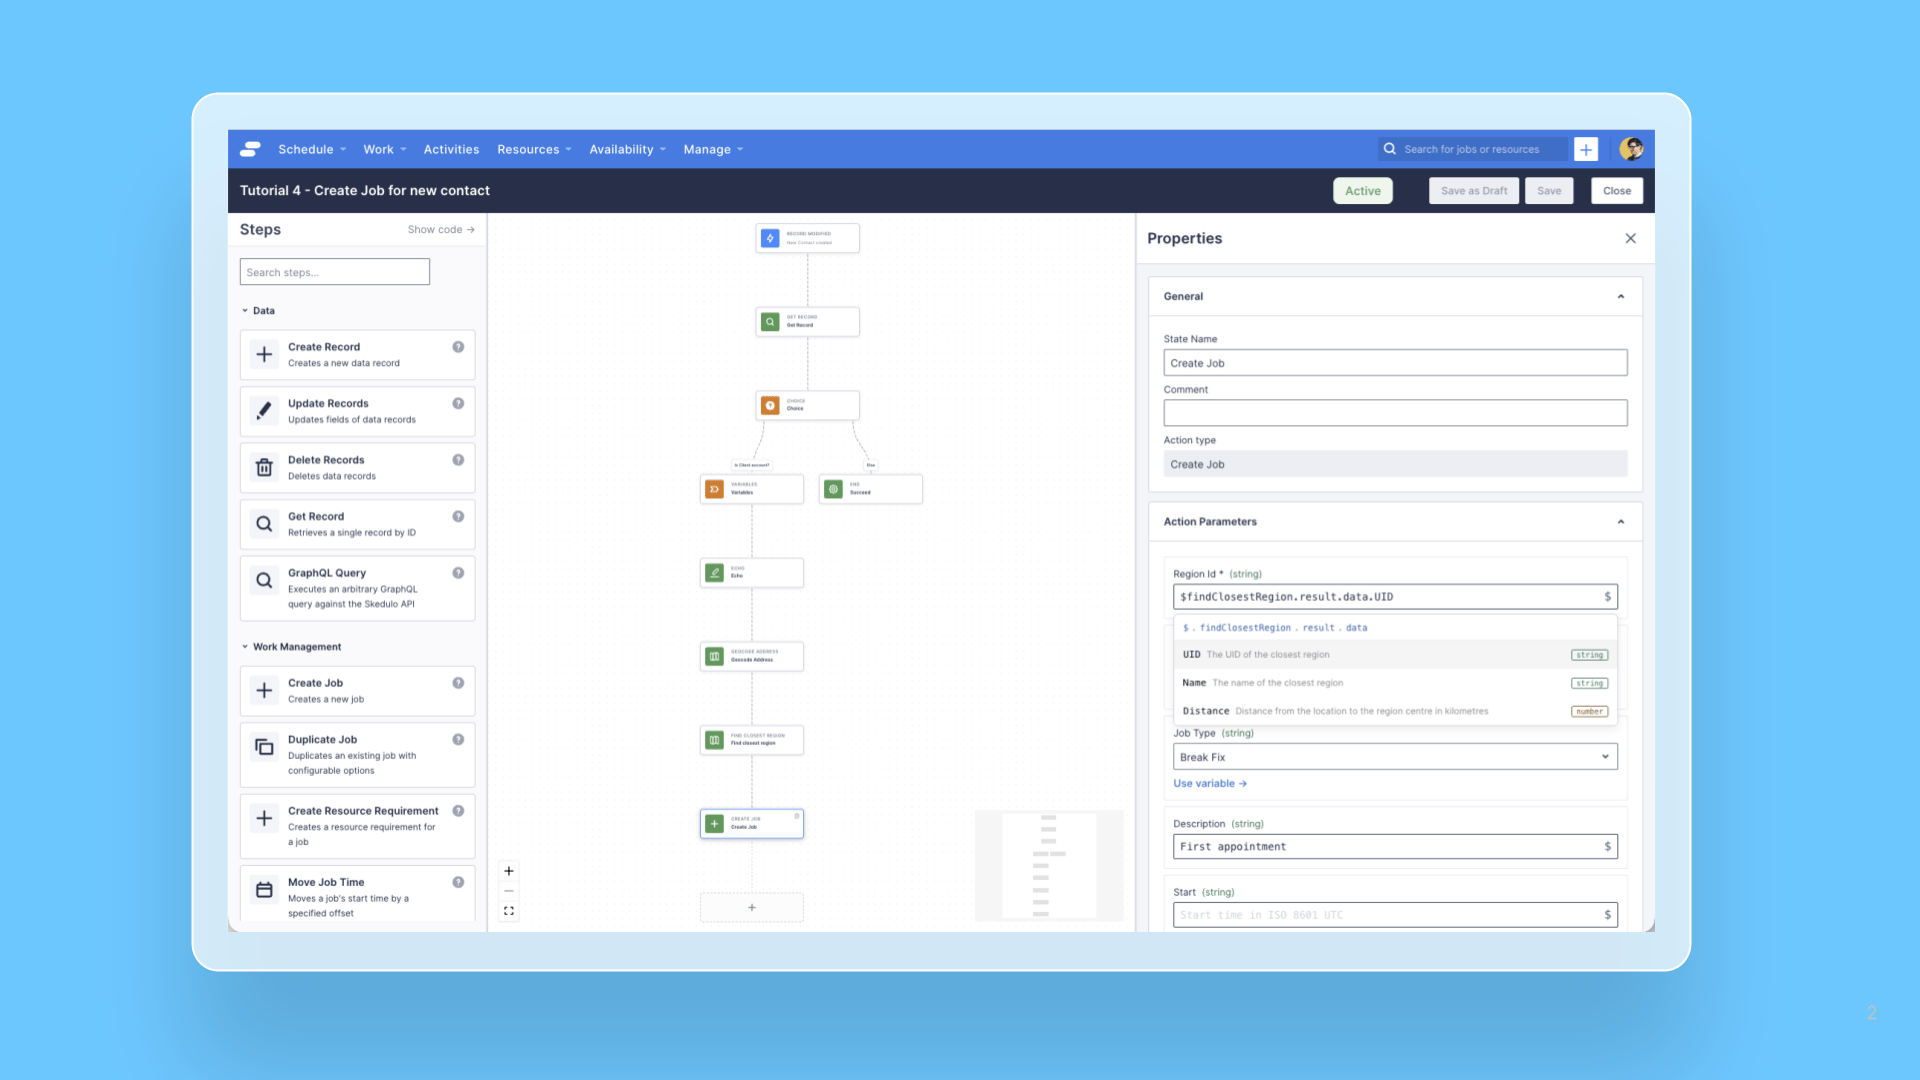Close the Properties panel
Viewport: 1920px width, 1080px height.
tap(1631, 238)
